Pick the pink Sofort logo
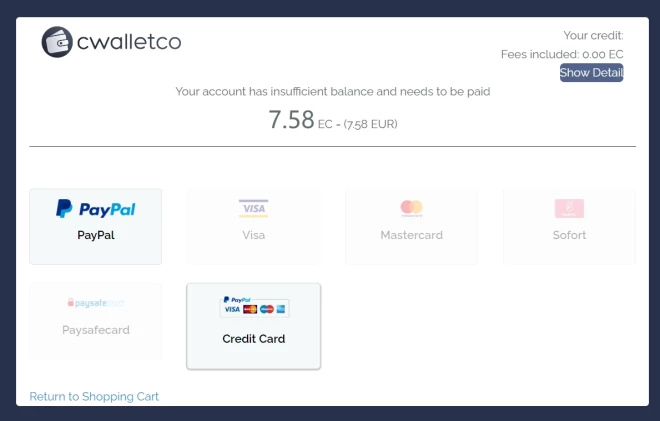Viewport: 660px width, 421px height. pos(569,208)
